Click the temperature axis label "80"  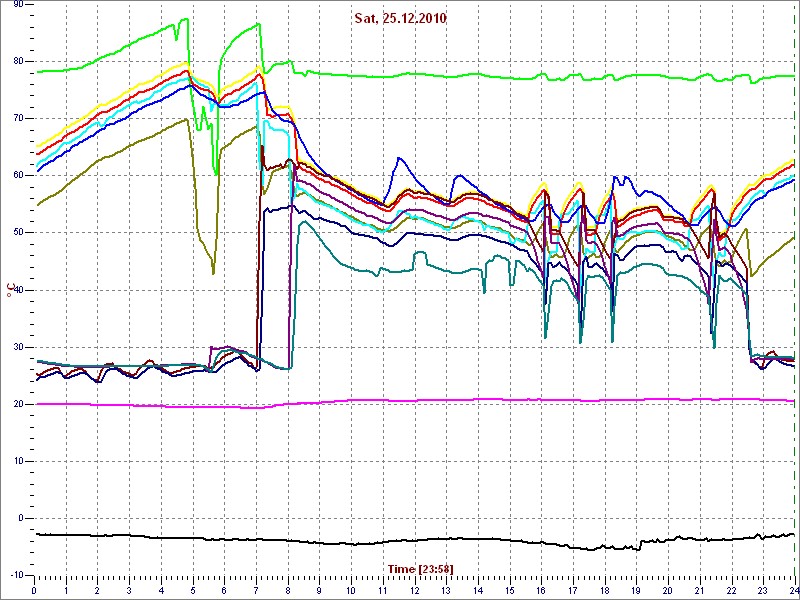(17, 61)
